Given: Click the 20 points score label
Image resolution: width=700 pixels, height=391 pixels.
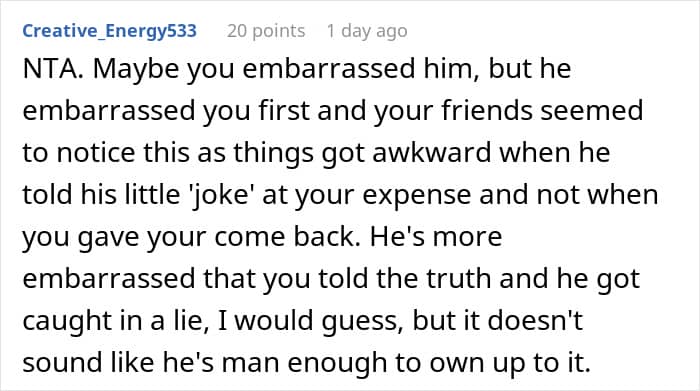Looking at the screenshot, I should (x=266, y=31).
